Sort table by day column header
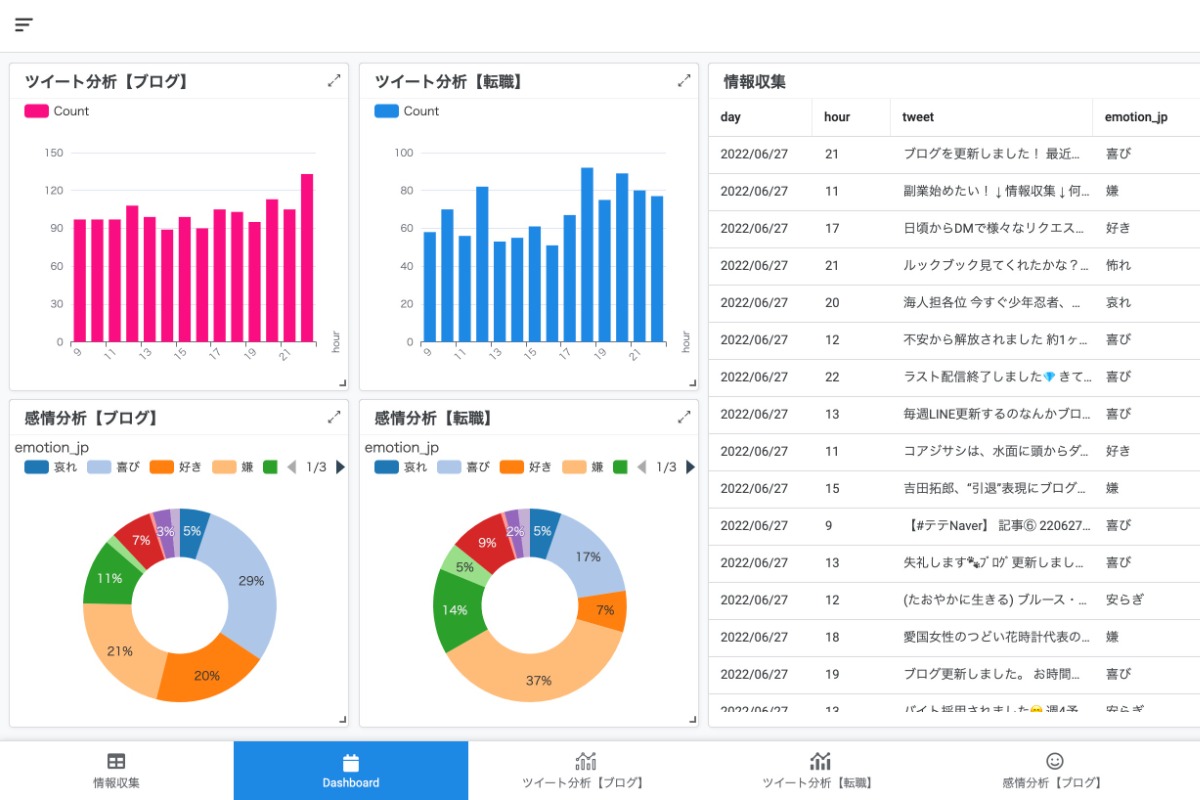The width and height of the screenshot is (1200, 800). pos(760,117)
